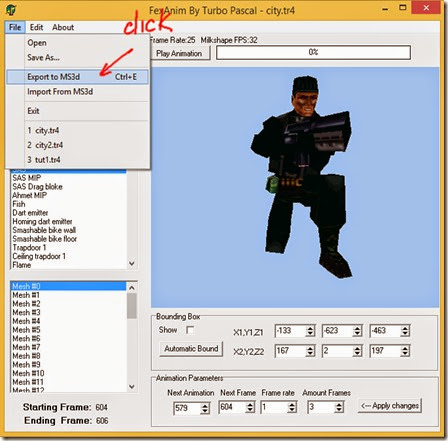This screenshot has width=448, height=441.
Task: Click stepper arrows of the -463 field
Action: click(x=405, y=331)
